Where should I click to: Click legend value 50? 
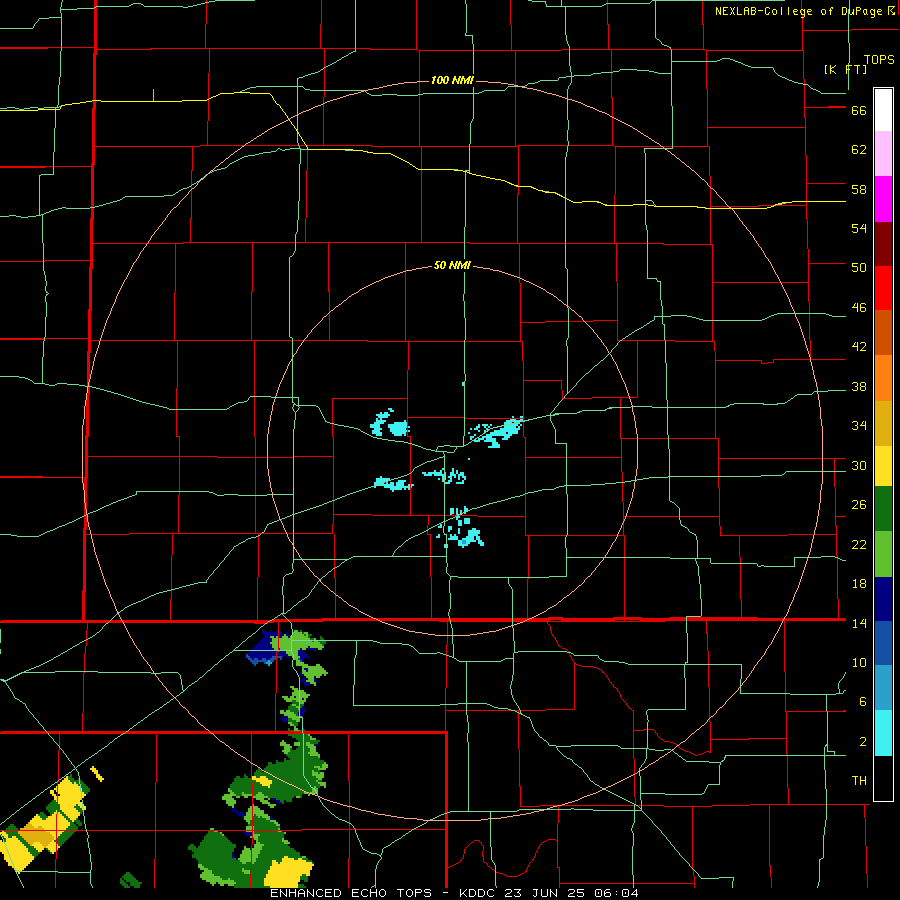(859, 267)
